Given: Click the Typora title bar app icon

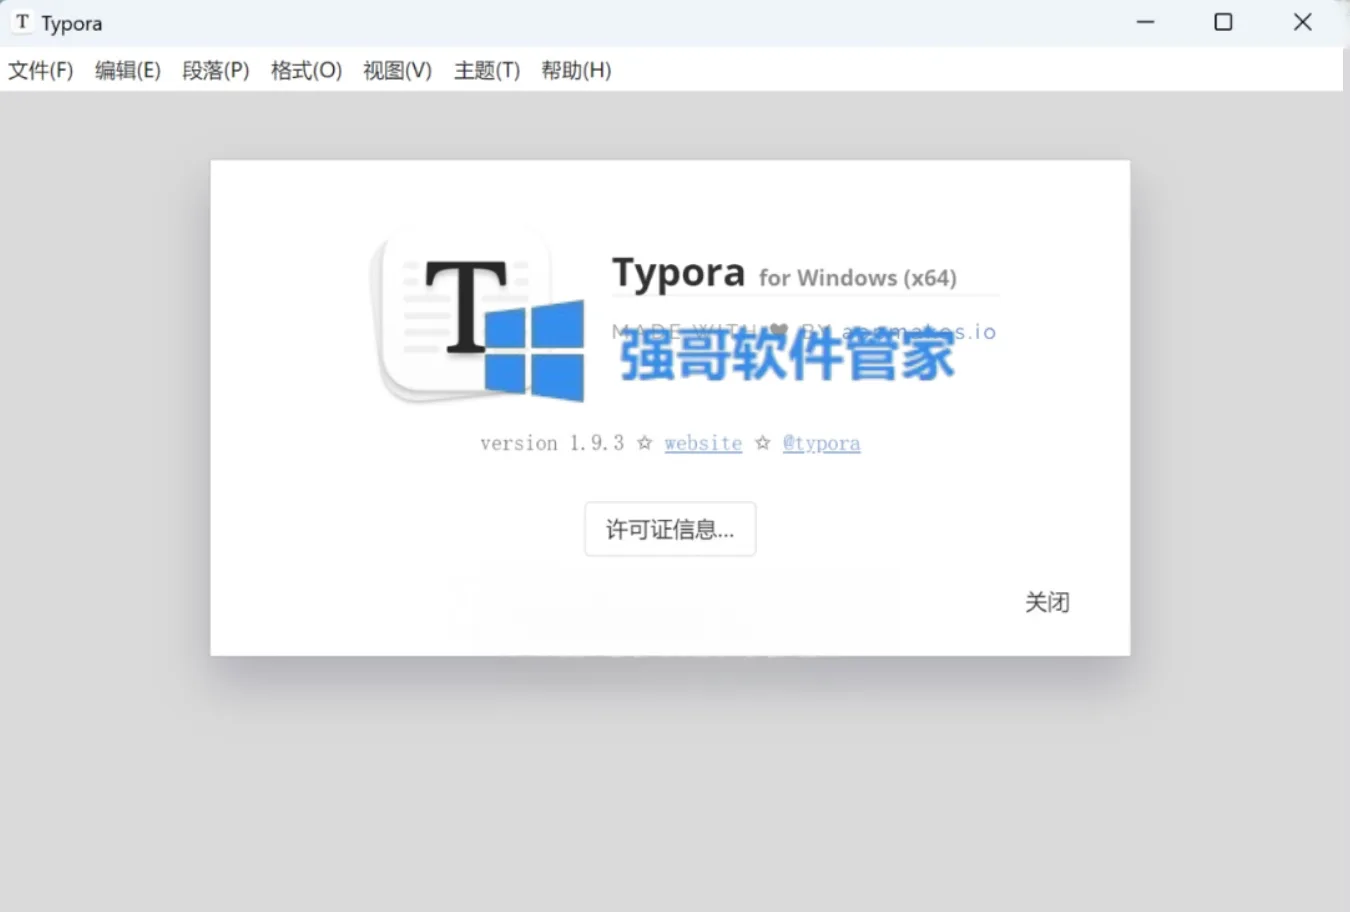Looking at the screenshot, I should (22, 22).
